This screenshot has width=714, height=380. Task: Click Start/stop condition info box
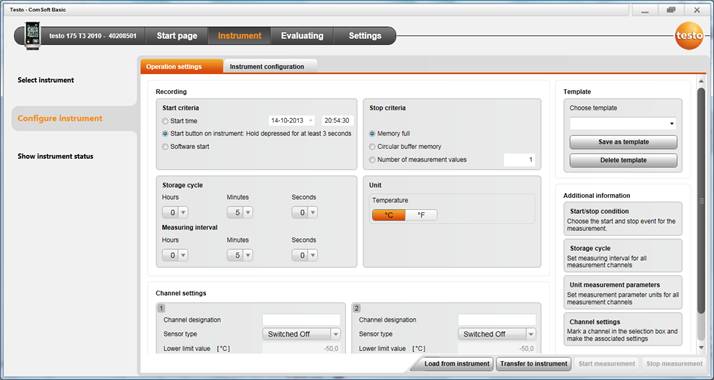point(623,219)
